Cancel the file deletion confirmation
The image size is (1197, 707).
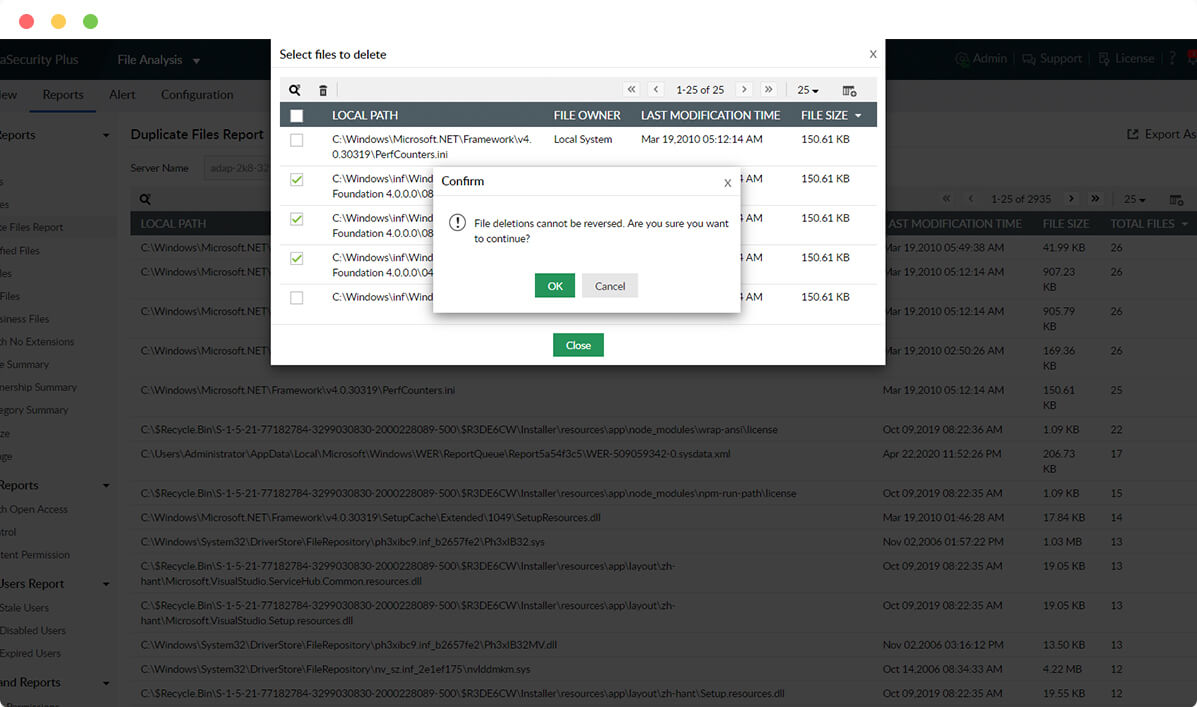(x=610, y=285)
